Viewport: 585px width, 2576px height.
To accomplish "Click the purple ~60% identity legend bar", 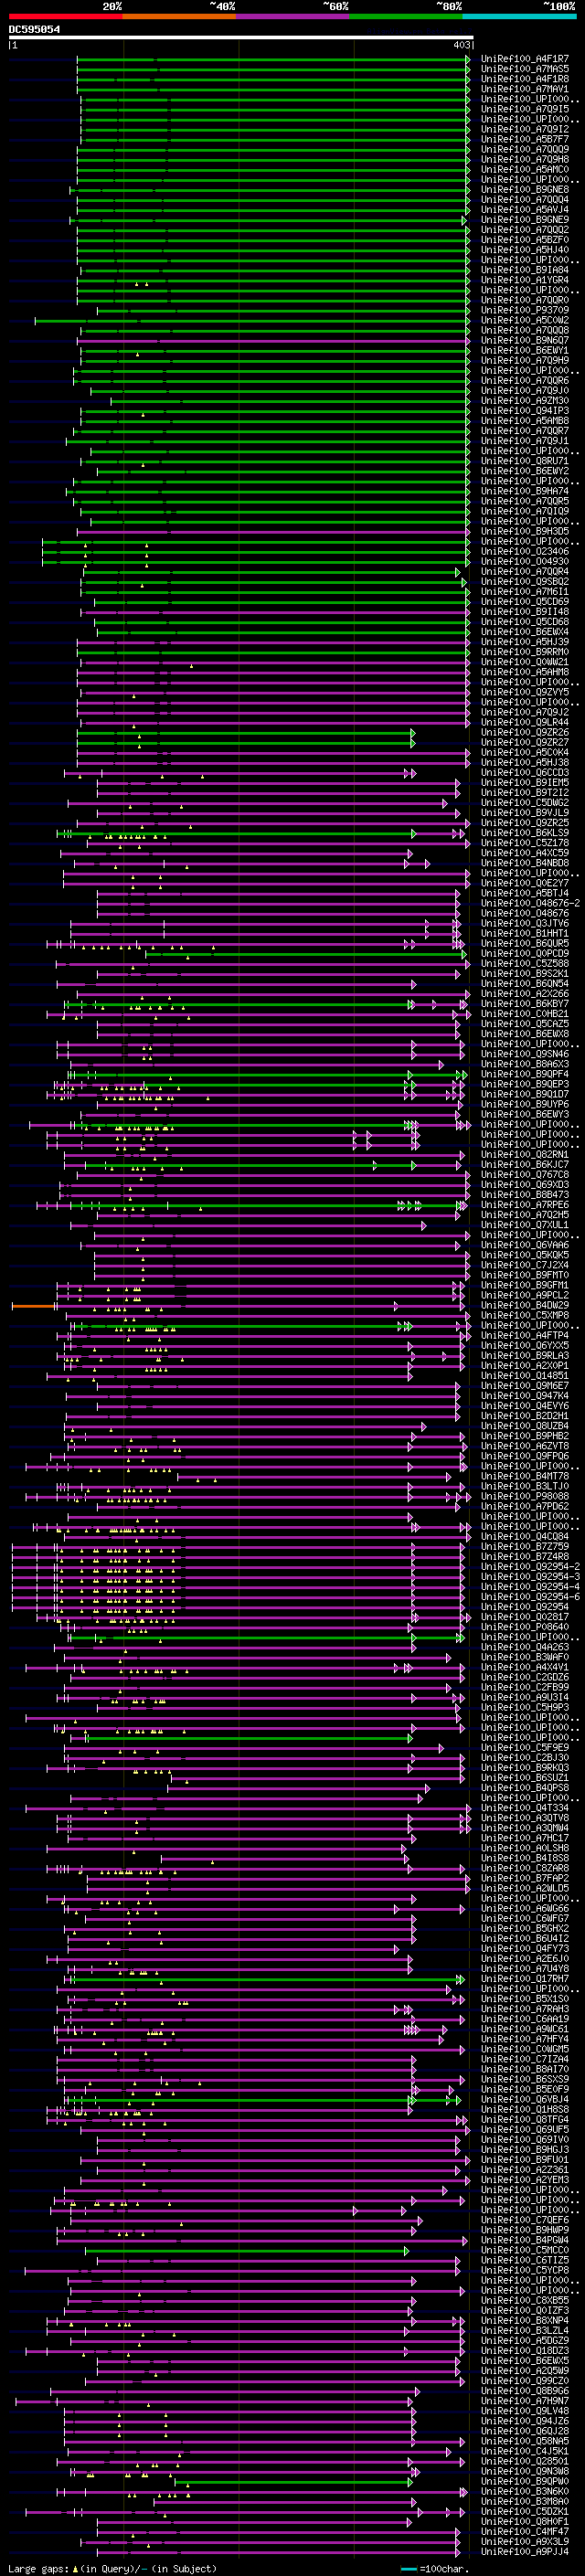I will click(x=292, y=16).
